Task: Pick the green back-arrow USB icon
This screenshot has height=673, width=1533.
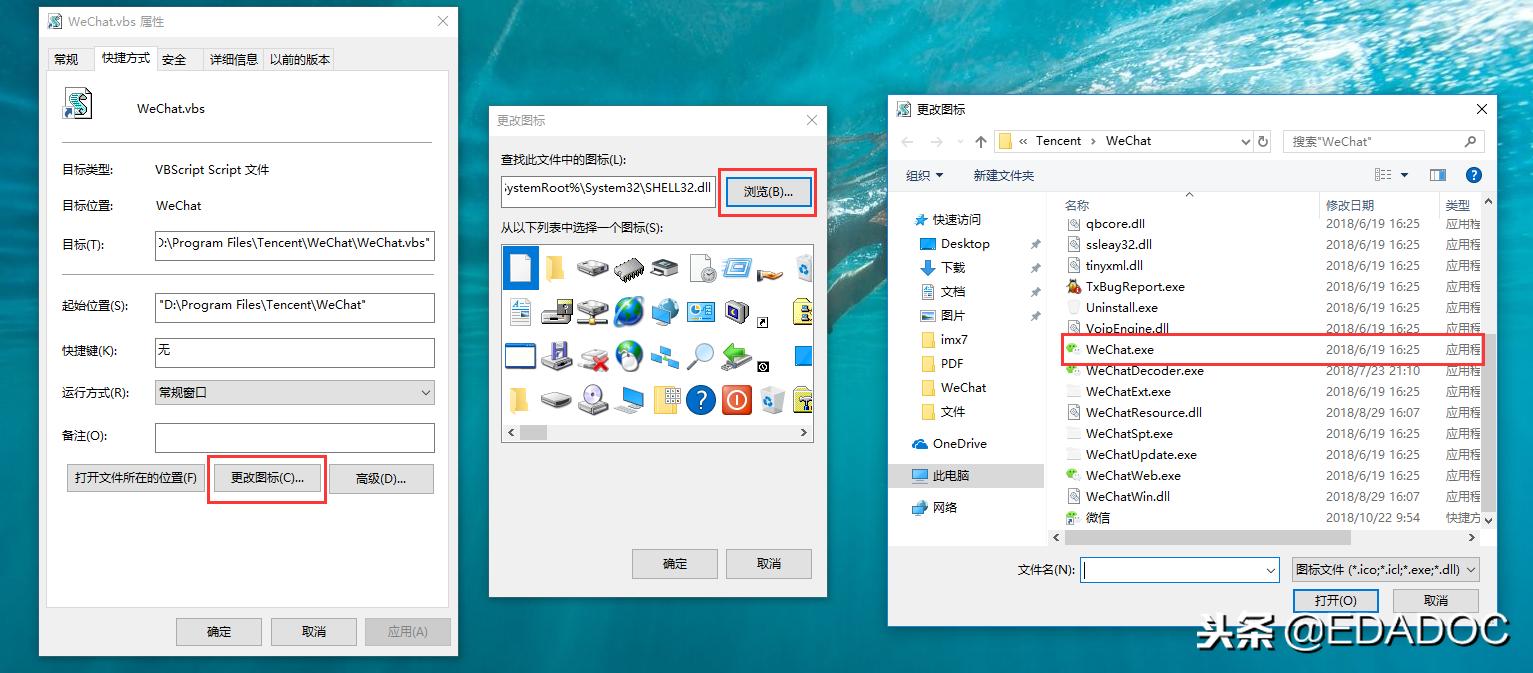Action: point(734,356)
